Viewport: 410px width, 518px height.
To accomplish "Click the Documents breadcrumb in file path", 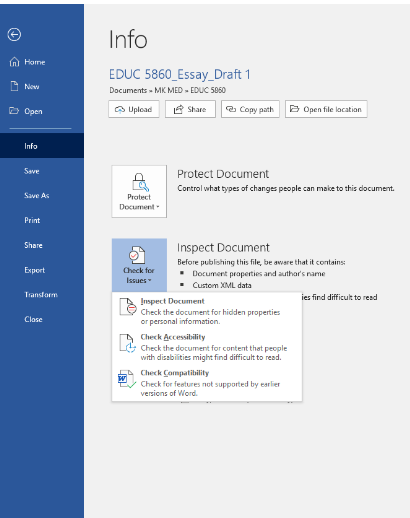I will pyautogui.click(x=128, y=90).
